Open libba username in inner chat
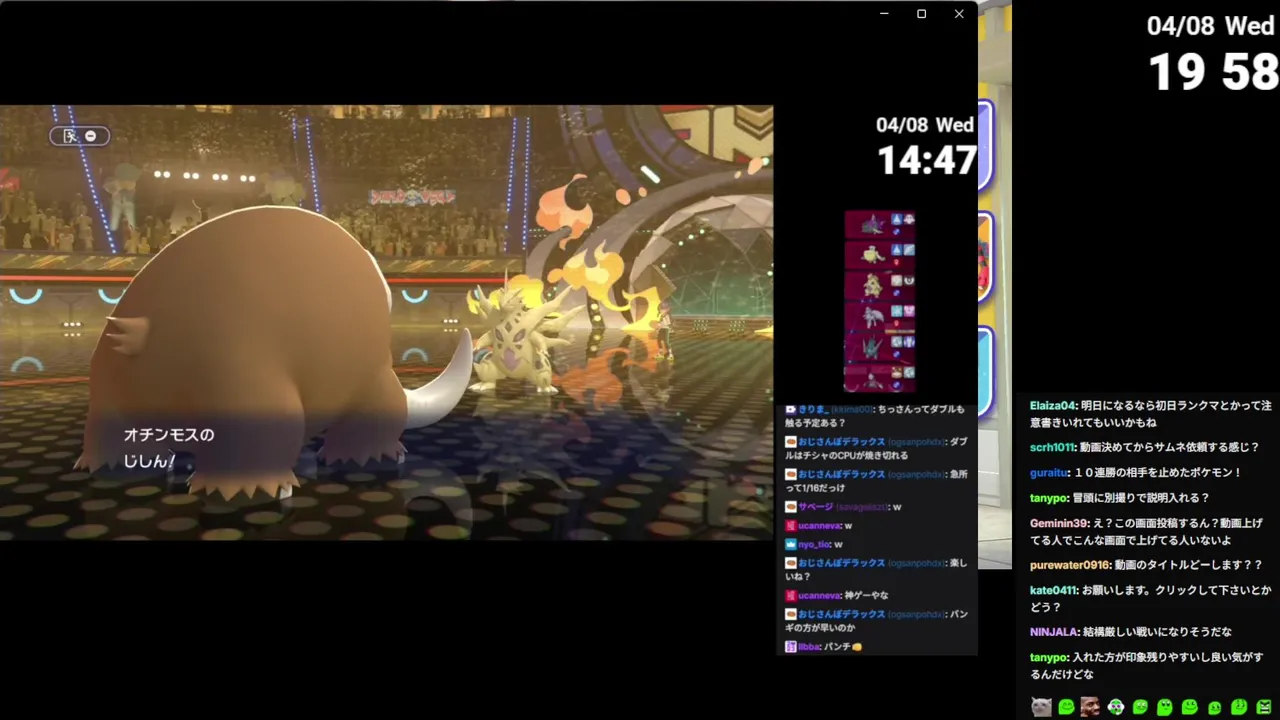Image resolution: width=1280 pixels, height=720 pixels. 809,647
